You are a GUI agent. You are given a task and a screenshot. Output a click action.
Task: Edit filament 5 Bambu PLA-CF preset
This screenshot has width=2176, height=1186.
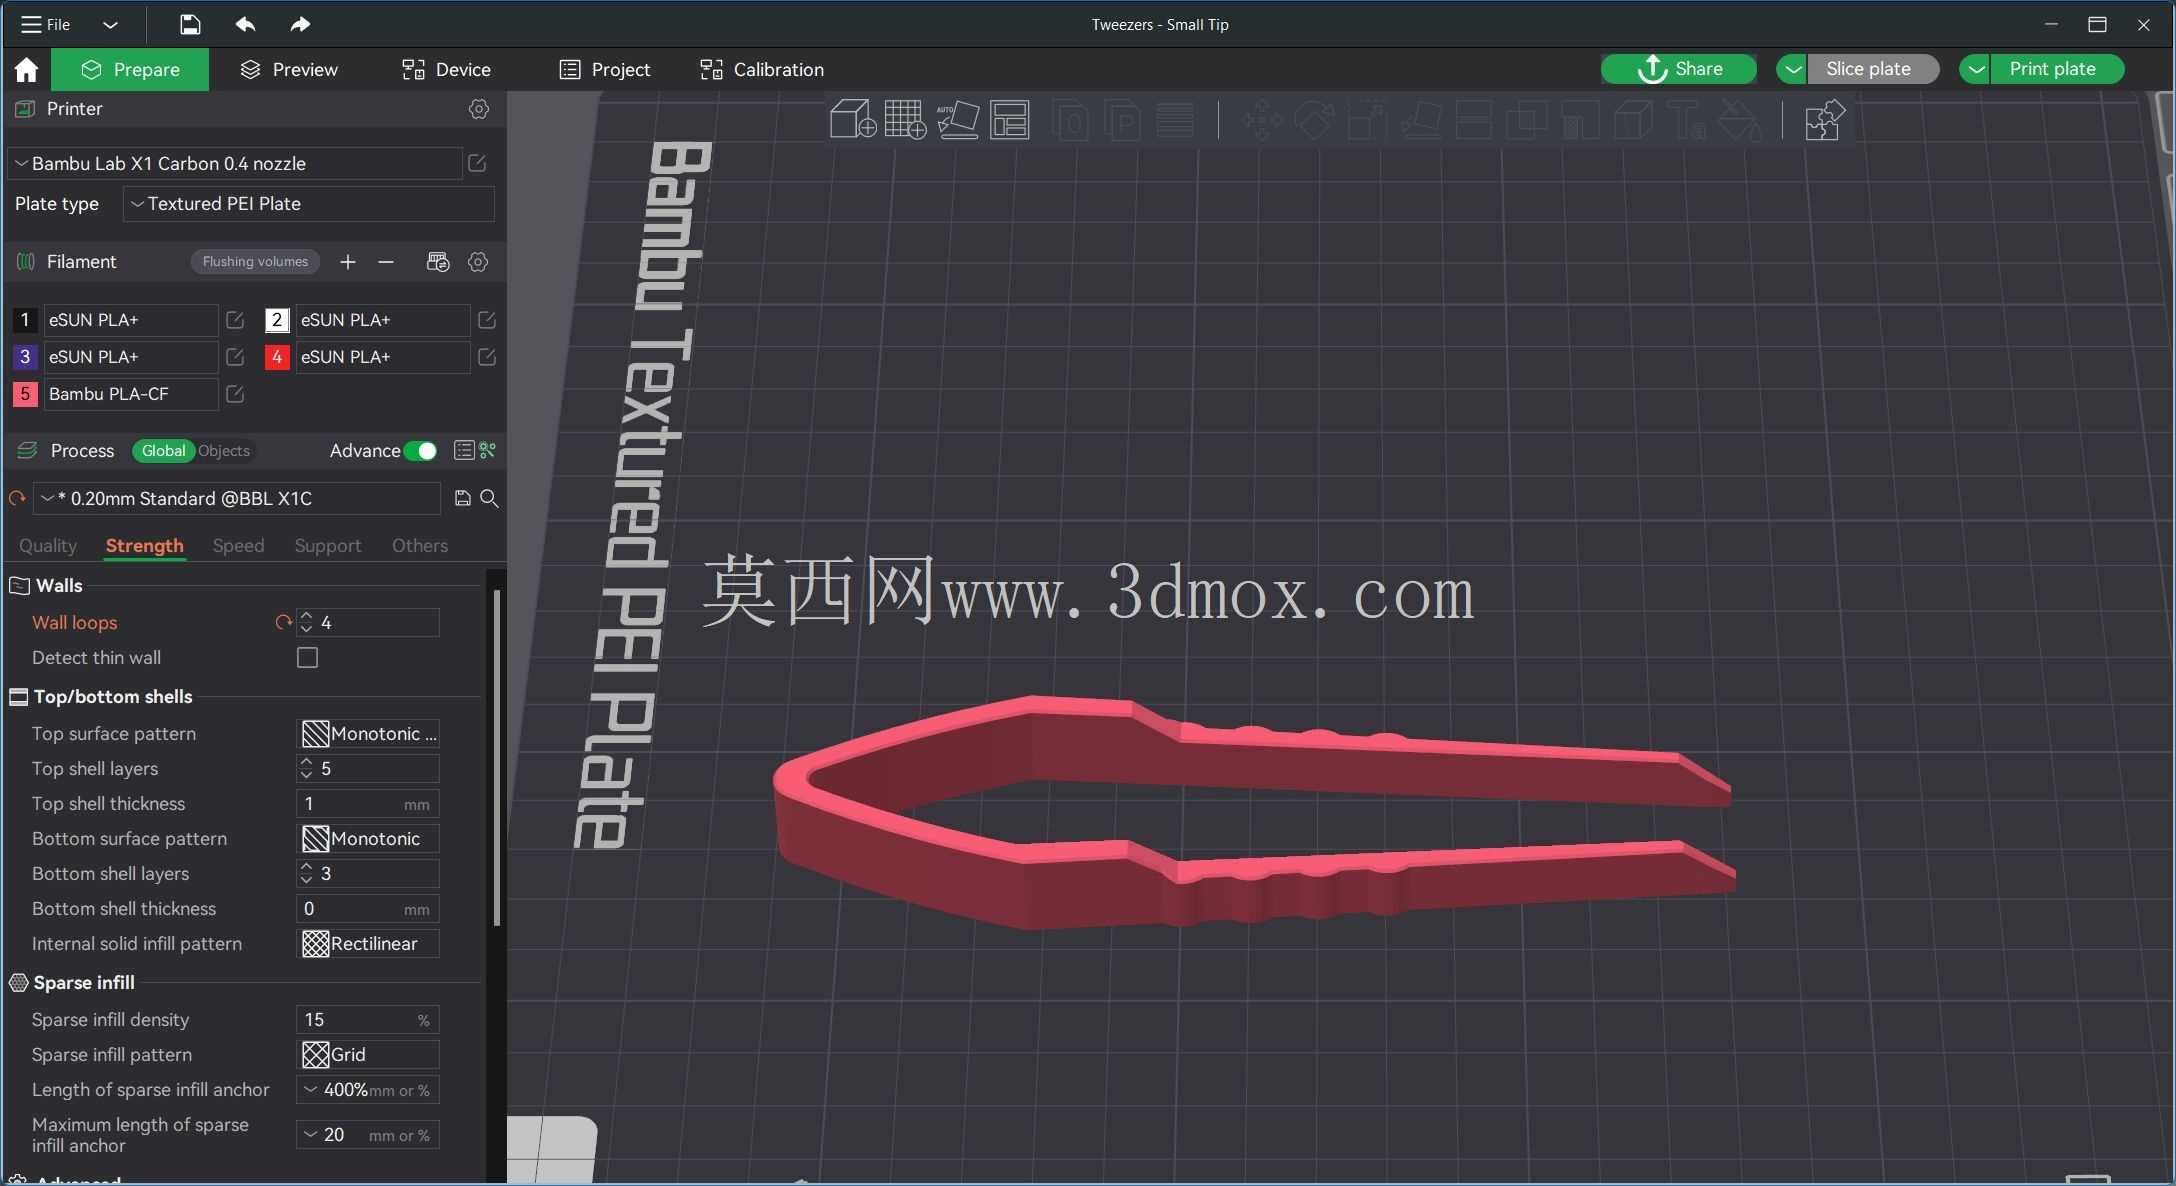coord(235,394)
